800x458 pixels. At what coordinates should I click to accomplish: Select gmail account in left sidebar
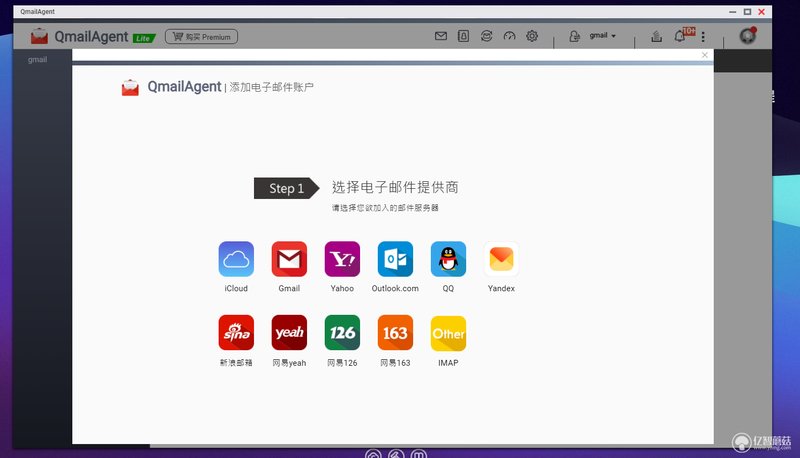37,60
